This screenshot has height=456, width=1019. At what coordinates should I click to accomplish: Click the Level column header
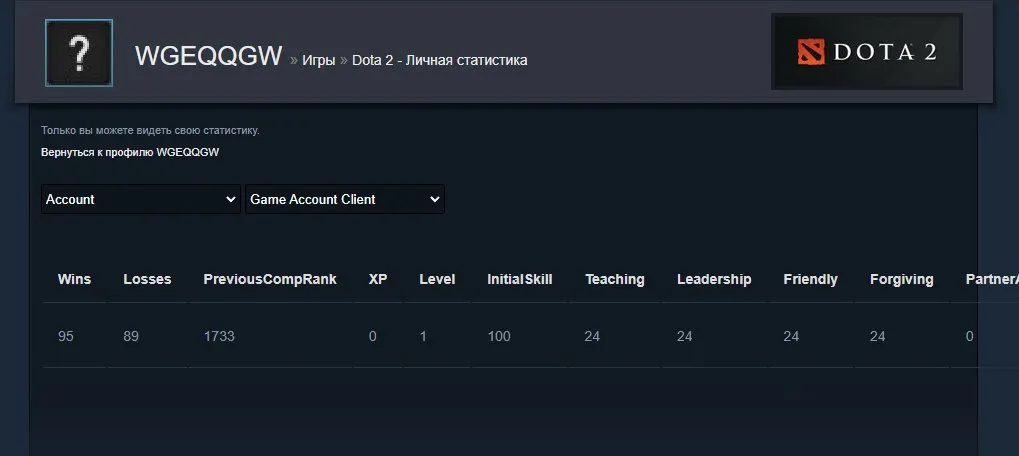pyautogui.click(x=437, y=279)
